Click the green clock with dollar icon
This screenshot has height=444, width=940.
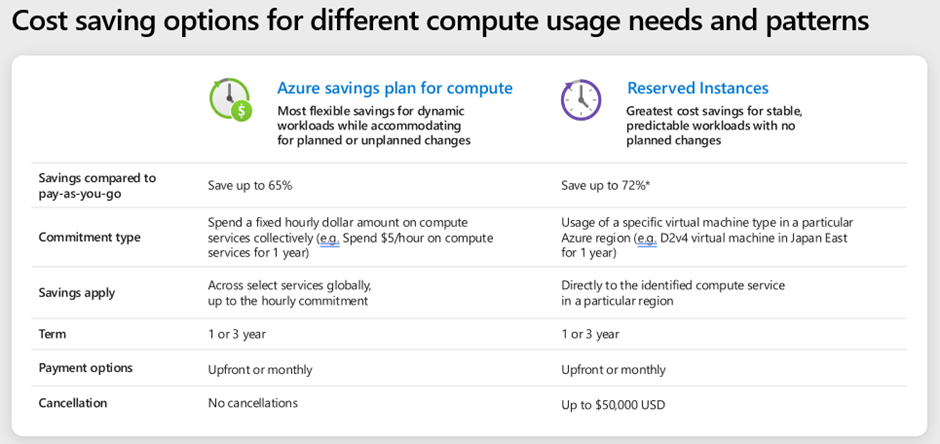coord(230,99)
